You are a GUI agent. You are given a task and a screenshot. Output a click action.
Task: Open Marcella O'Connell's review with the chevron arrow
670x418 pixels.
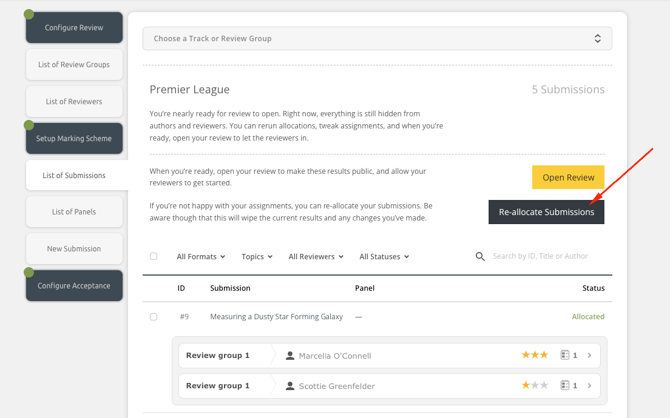pyautogui.click(x=590, y=355)
